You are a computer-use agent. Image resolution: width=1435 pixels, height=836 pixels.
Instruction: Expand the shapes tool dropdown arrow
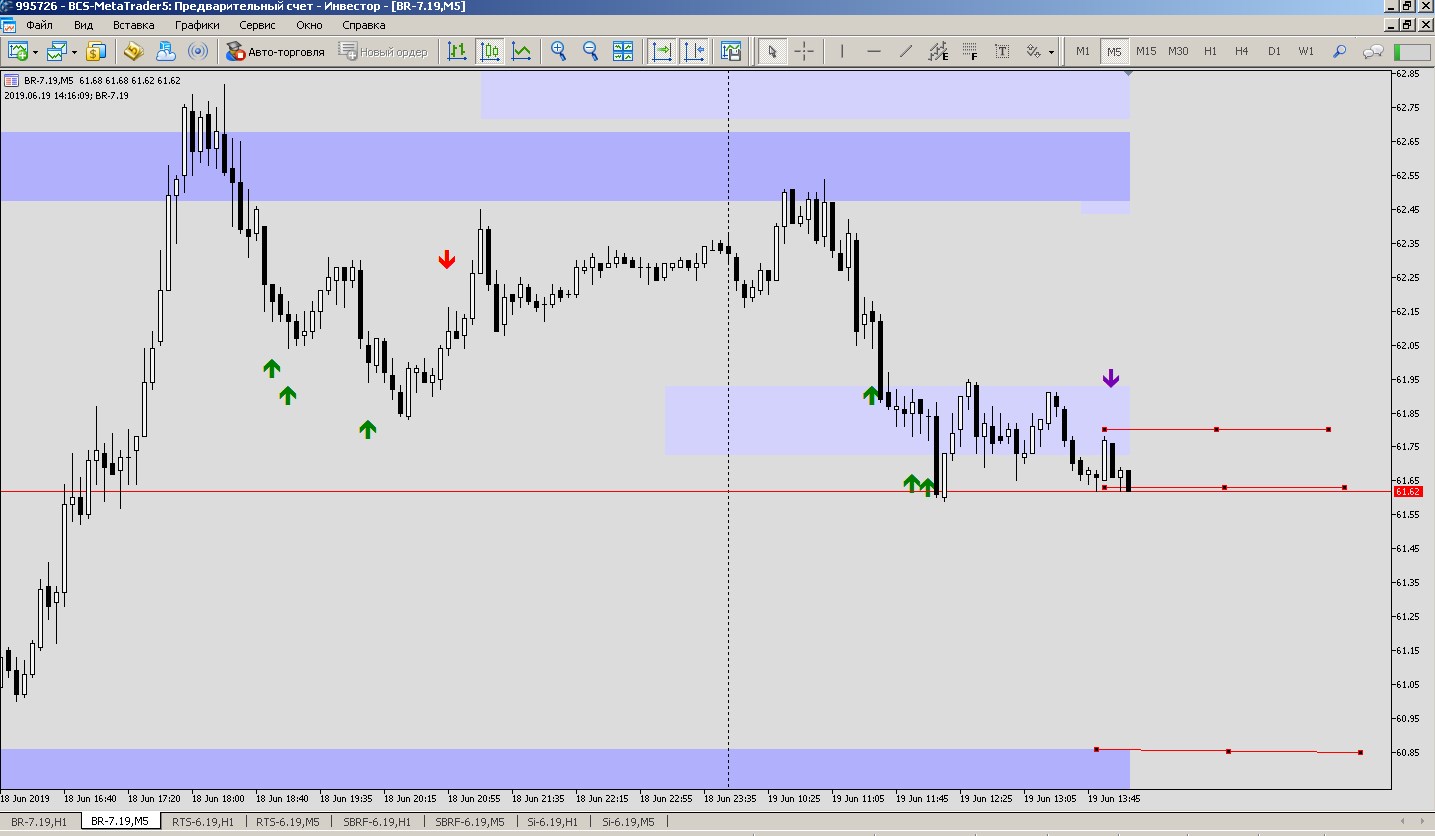[x=1051, y=51]
